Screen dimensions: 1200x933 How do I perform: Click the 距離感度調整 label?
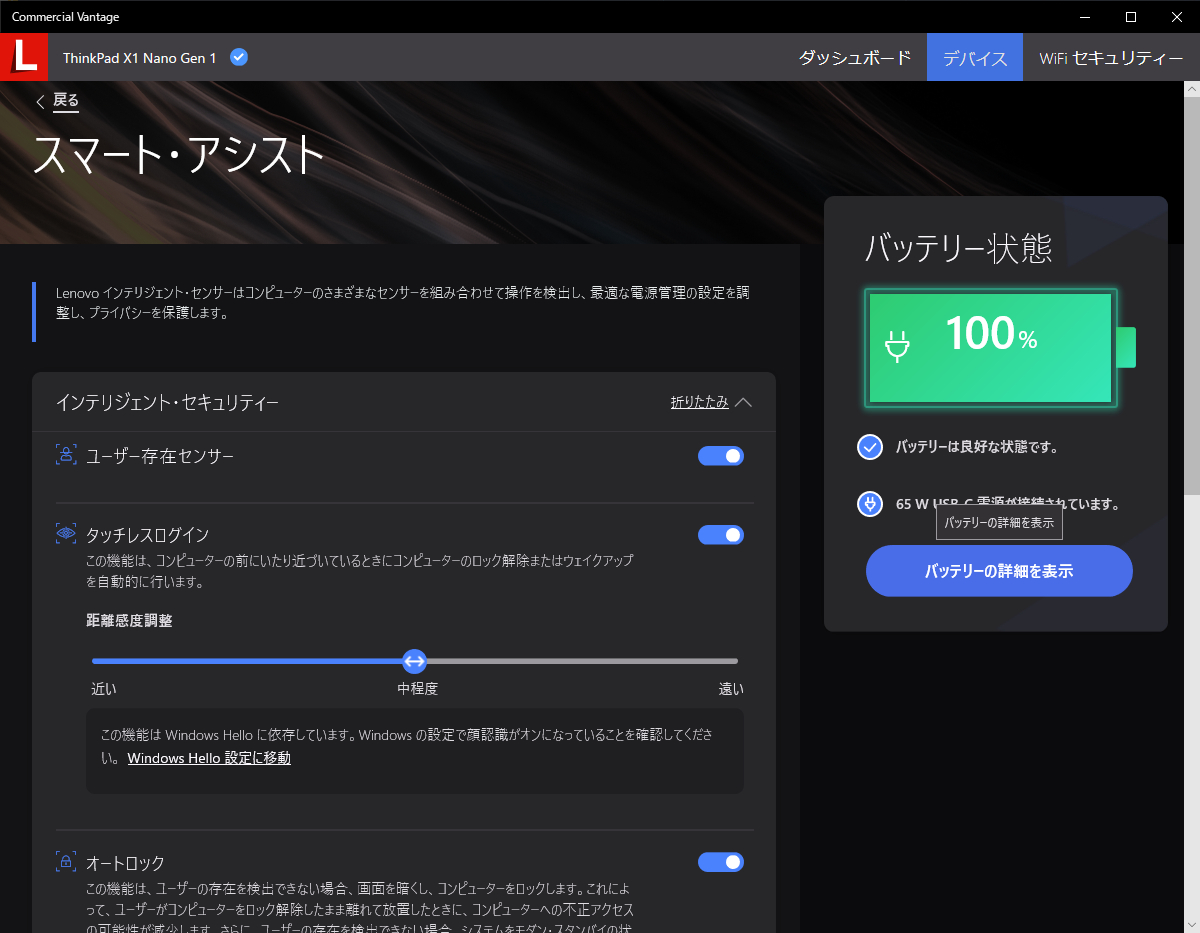click(129, 621)
